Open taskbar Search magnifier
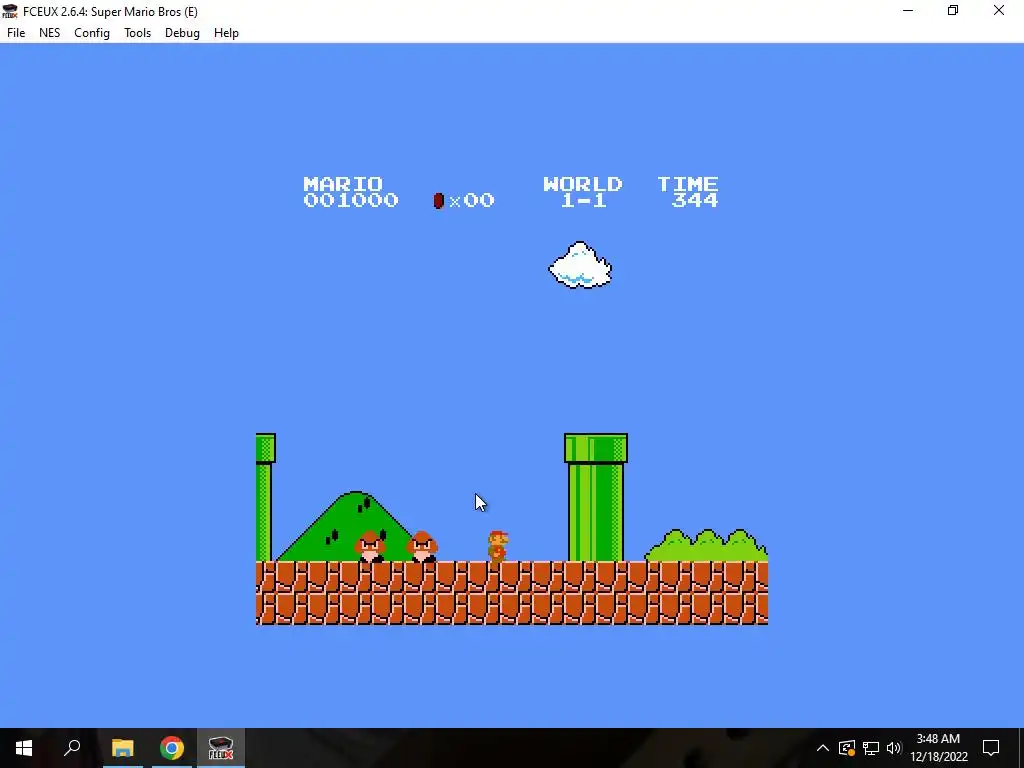The height and width of the screenshot is (768, 1024). click(x=72, y=748)
